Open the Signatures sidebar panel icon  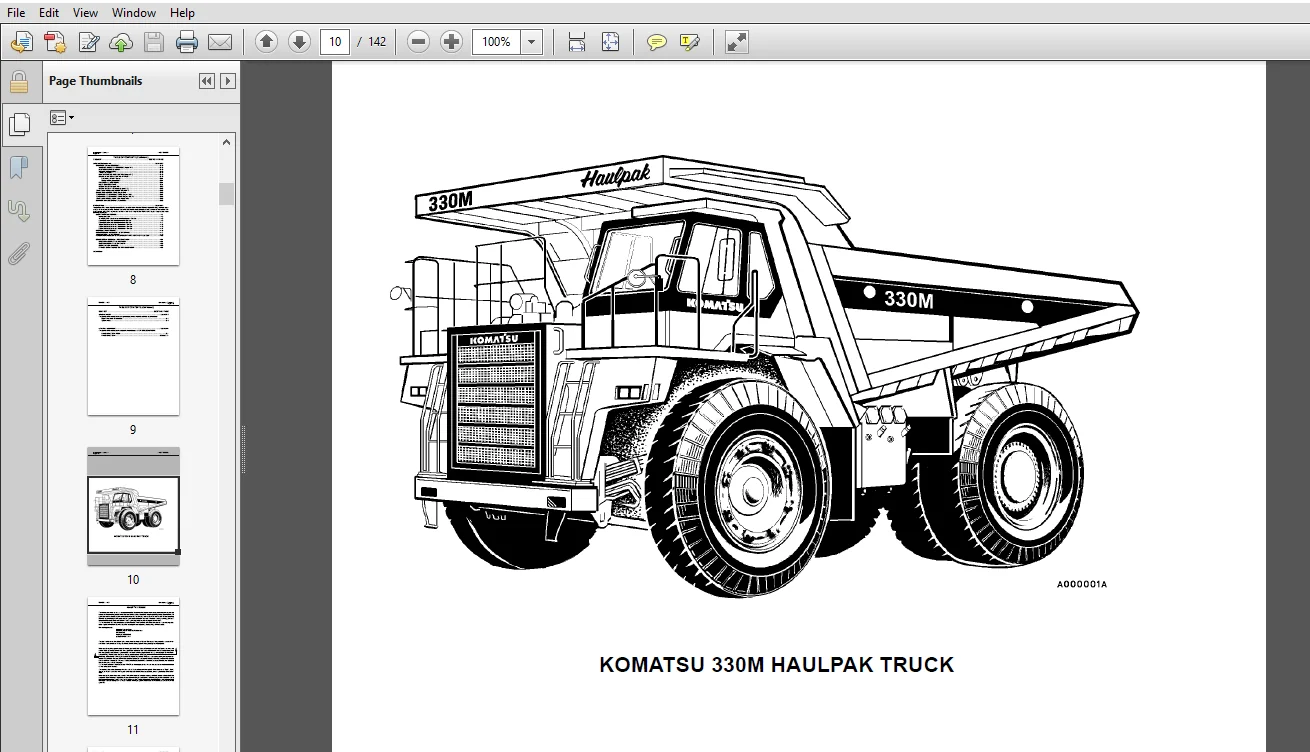coord(19,210)
